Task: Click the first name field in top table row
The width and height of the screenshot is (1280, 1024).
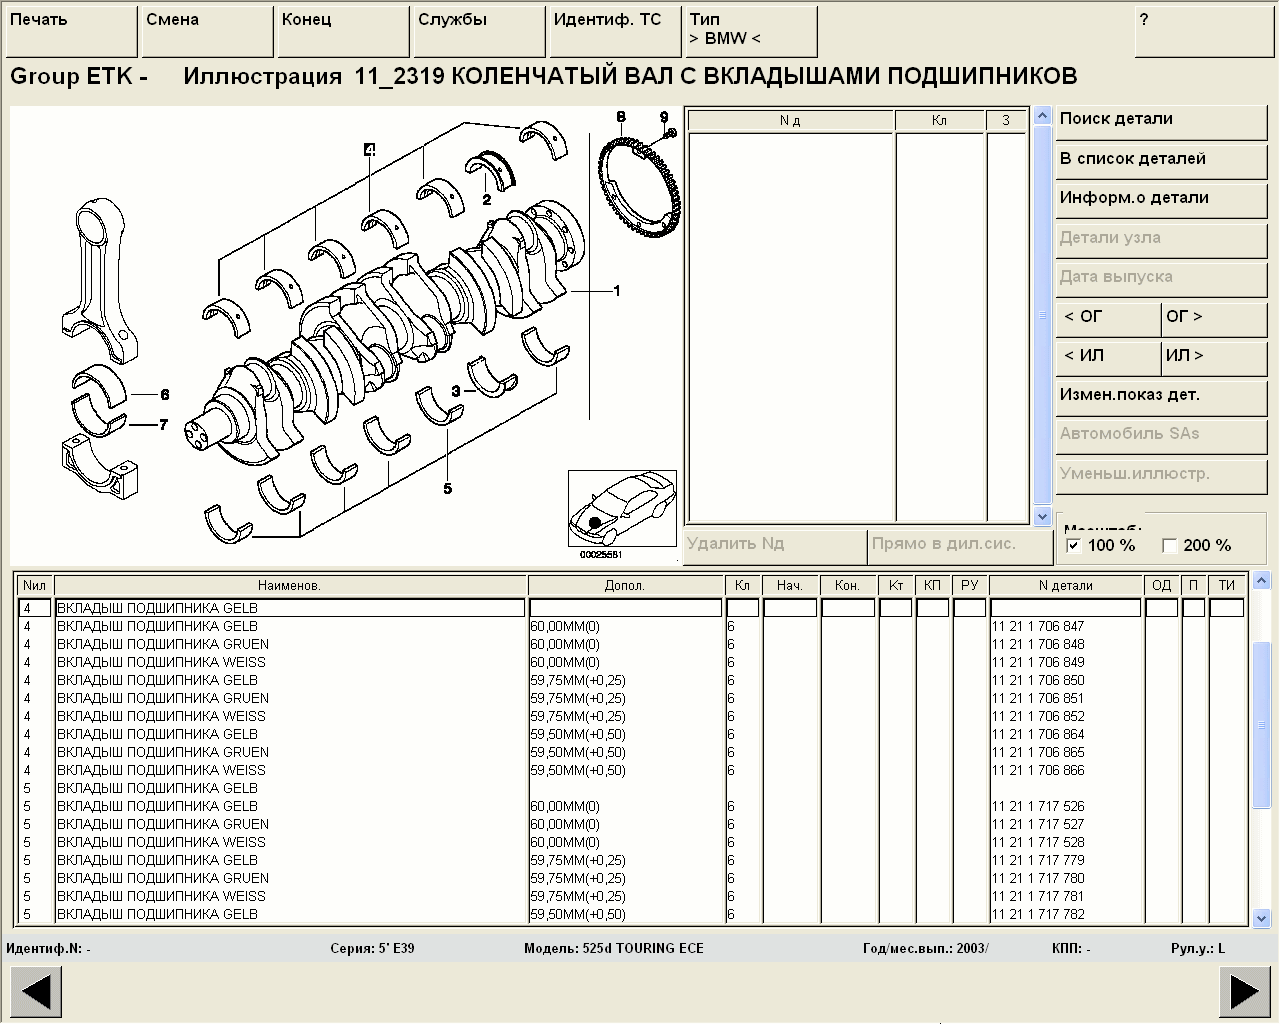Action: click(290, 607)
